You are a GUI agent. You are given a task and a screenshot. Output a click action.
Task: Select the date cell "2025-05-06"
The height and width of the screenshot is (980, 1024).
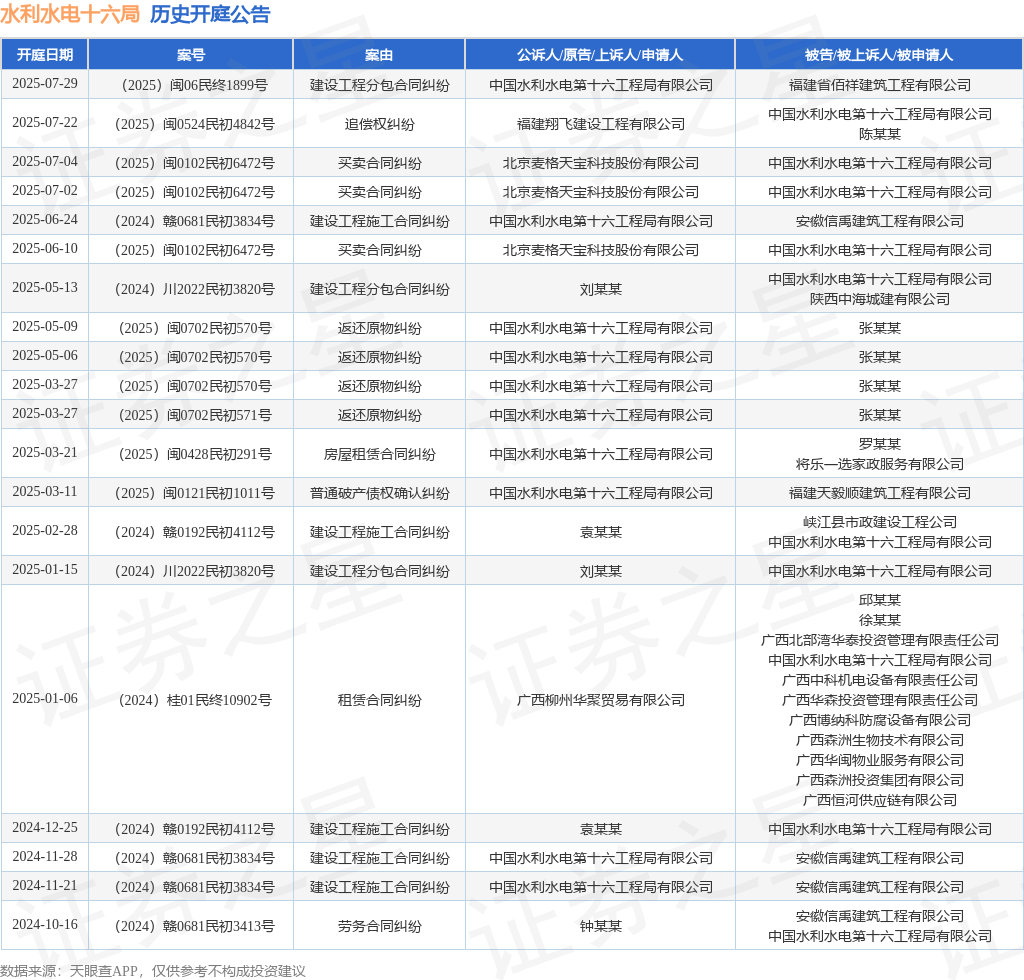(44, 356)
